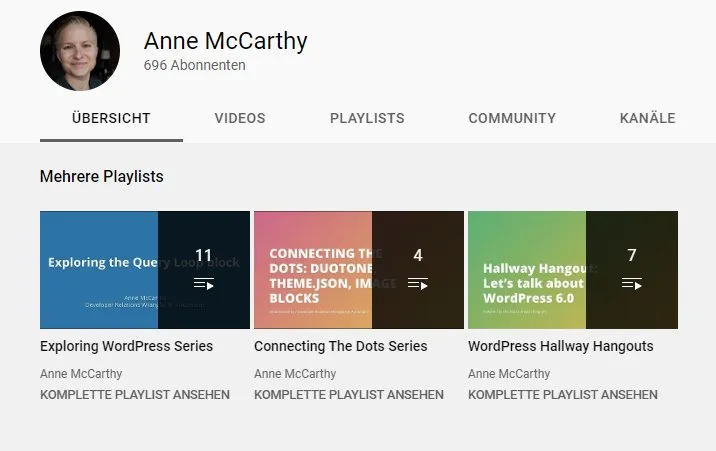Switch to the PLAYLISTS tab
The height and width of the screenshot is (451, 716).
[367, 118]
